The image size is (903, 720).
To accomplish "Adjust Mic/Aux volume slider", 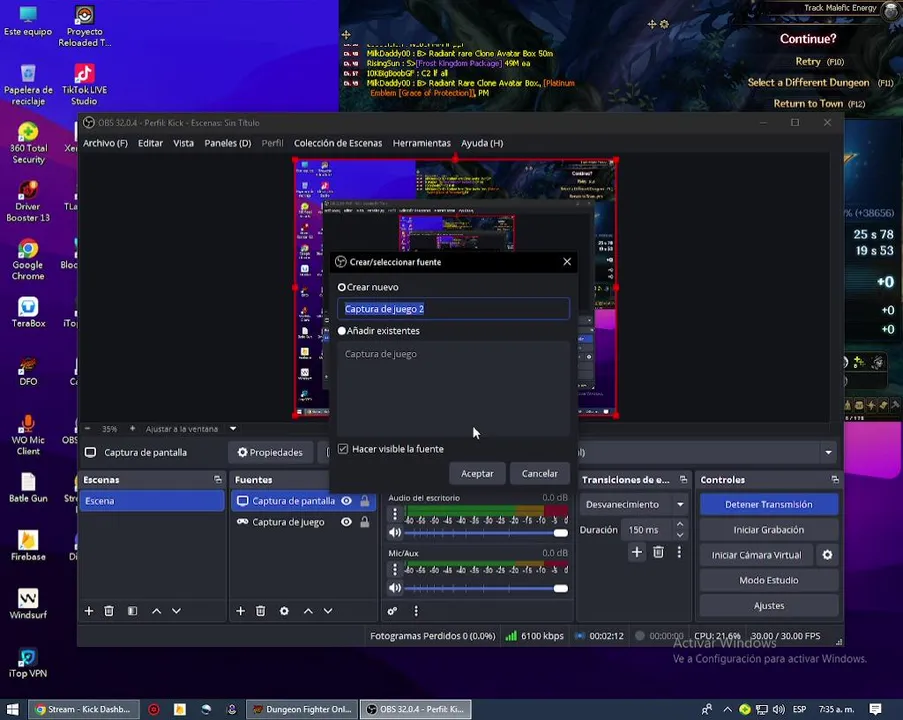I will tap(485, 588).
